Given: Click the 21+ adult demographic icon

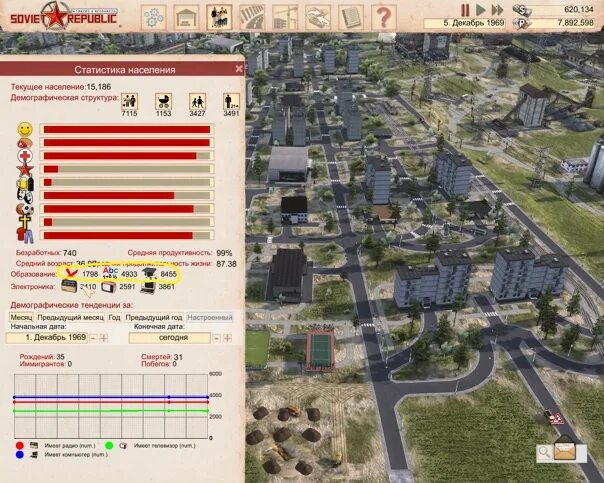Looking at the screenshot, I should 231,101.
